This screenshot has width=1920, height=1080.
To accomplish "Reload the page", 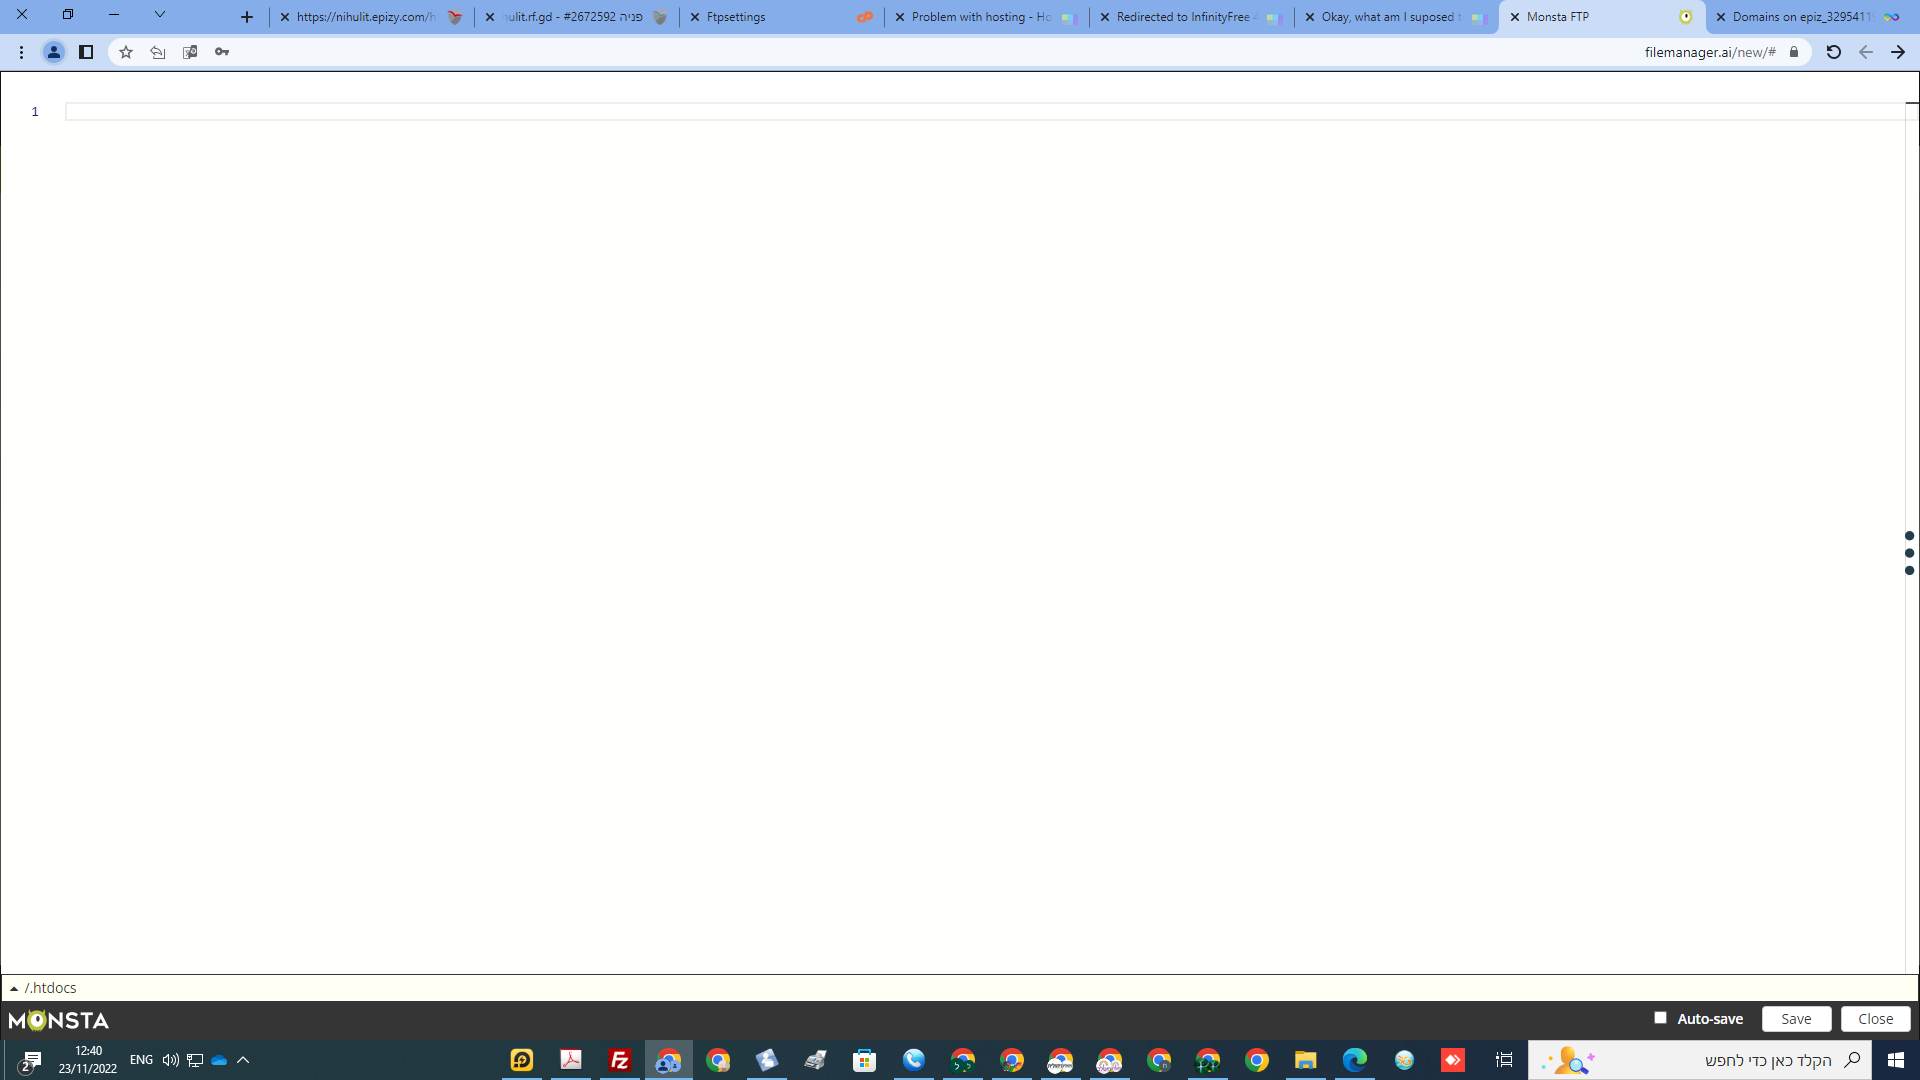I will click(x=1833, y=52).
